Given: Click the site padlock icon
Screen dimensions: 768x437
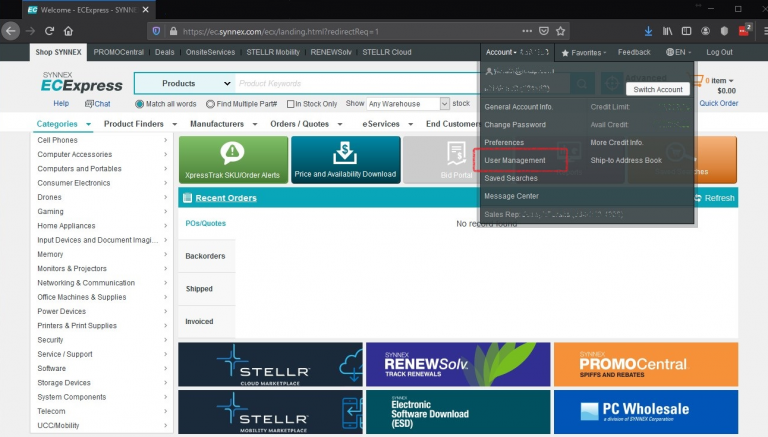Looking at the screenshot, I should pyautogui.click(x=173, y=31).
